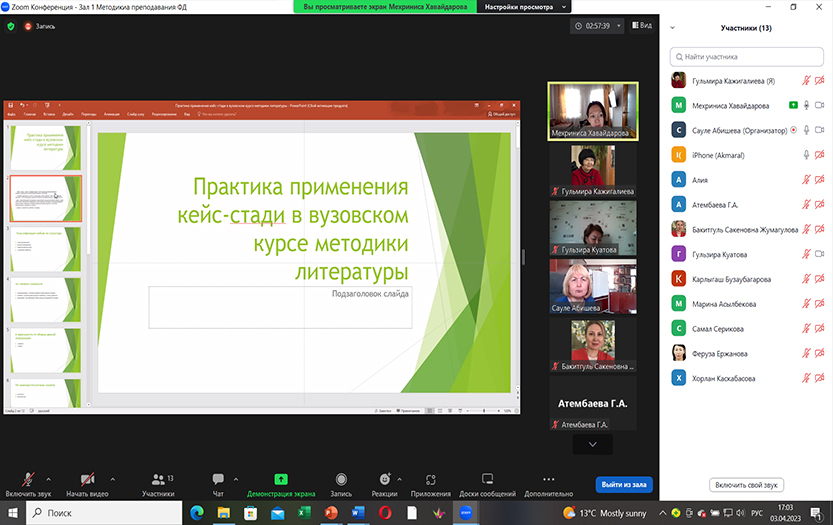Expand more video tiles with the down chevron

(x=593, y=443)
